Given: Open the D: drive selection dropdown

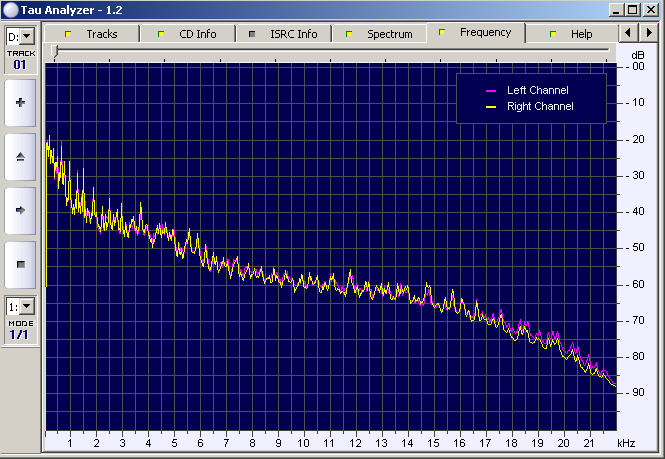Looking at the screenshot, I should 20,37.
